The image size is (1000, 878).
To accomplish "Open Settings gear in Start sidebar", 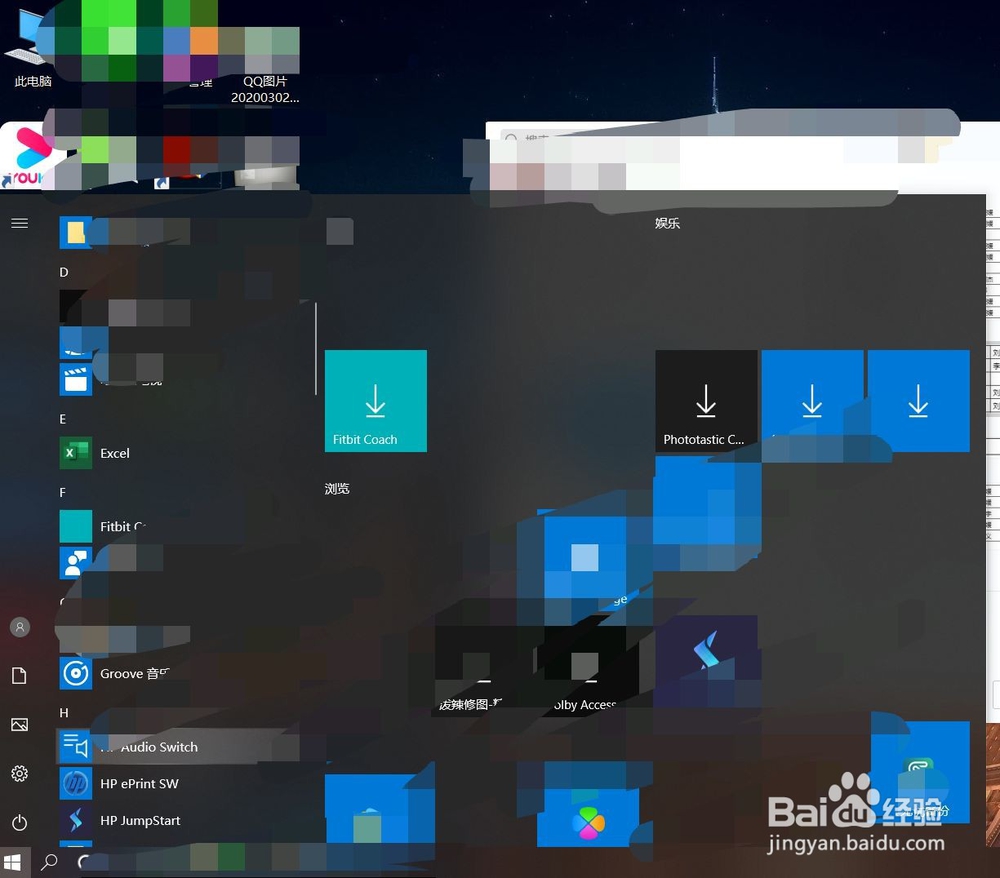I will (20, 773).
